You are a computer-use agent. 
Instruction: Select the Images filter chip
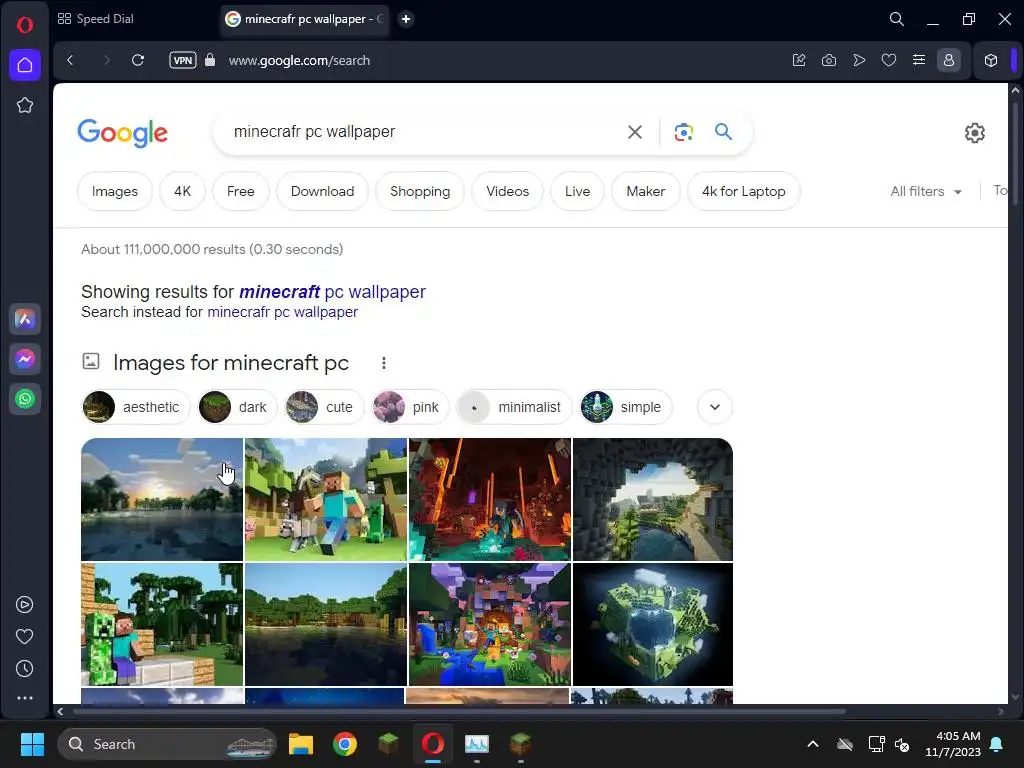[x=115, y=191]
